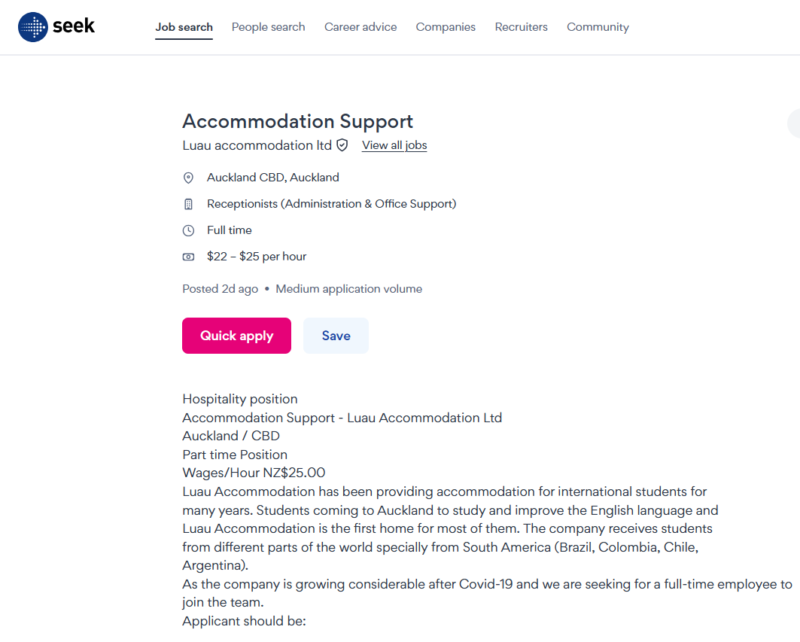
Task: Open the Job search tab
Action: (184, 27)
